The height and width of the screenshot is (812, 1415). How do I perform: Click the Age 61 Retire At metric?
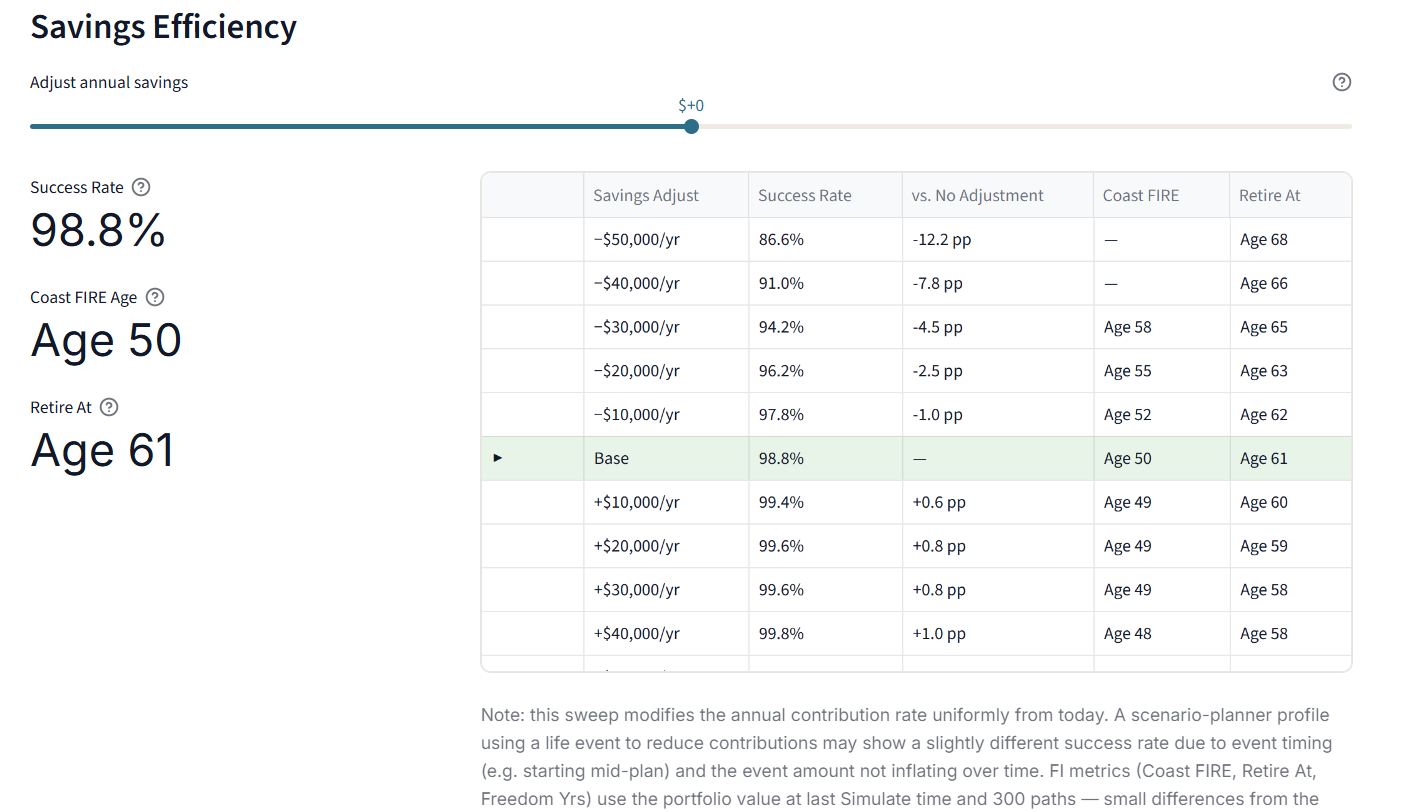click(102, 451)
